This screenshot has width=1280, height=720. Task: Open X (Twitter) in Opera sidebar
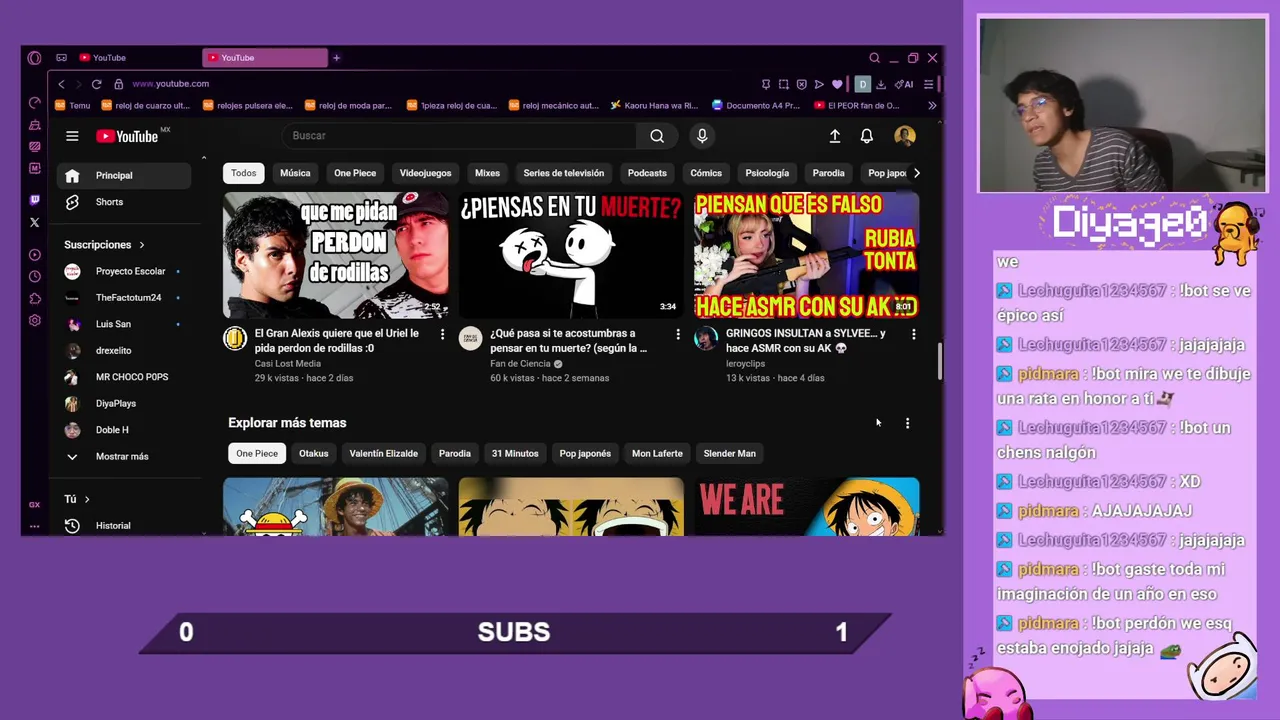pos(34,222)
